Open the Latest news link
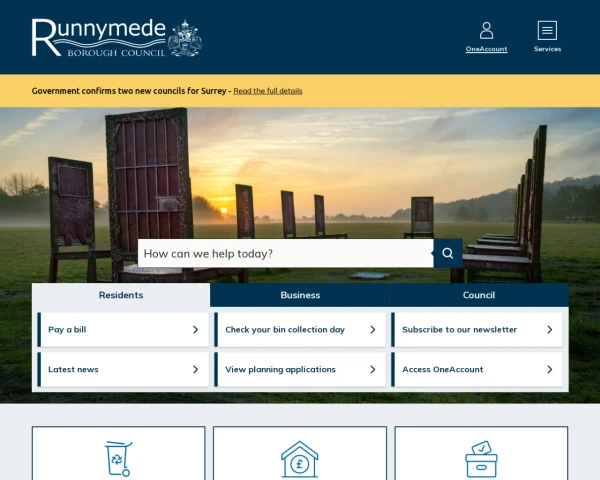 [x=123, y=369]
